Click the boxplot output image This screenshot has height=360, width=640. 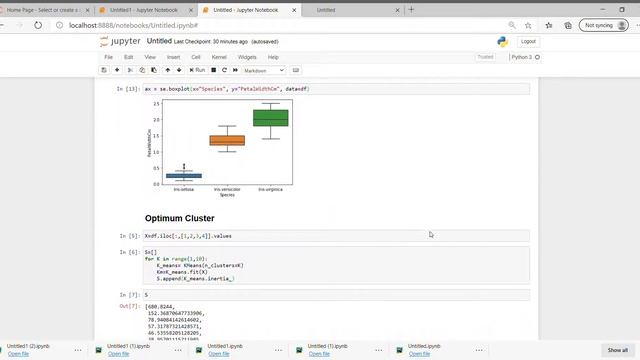click(x=220, y=149)
